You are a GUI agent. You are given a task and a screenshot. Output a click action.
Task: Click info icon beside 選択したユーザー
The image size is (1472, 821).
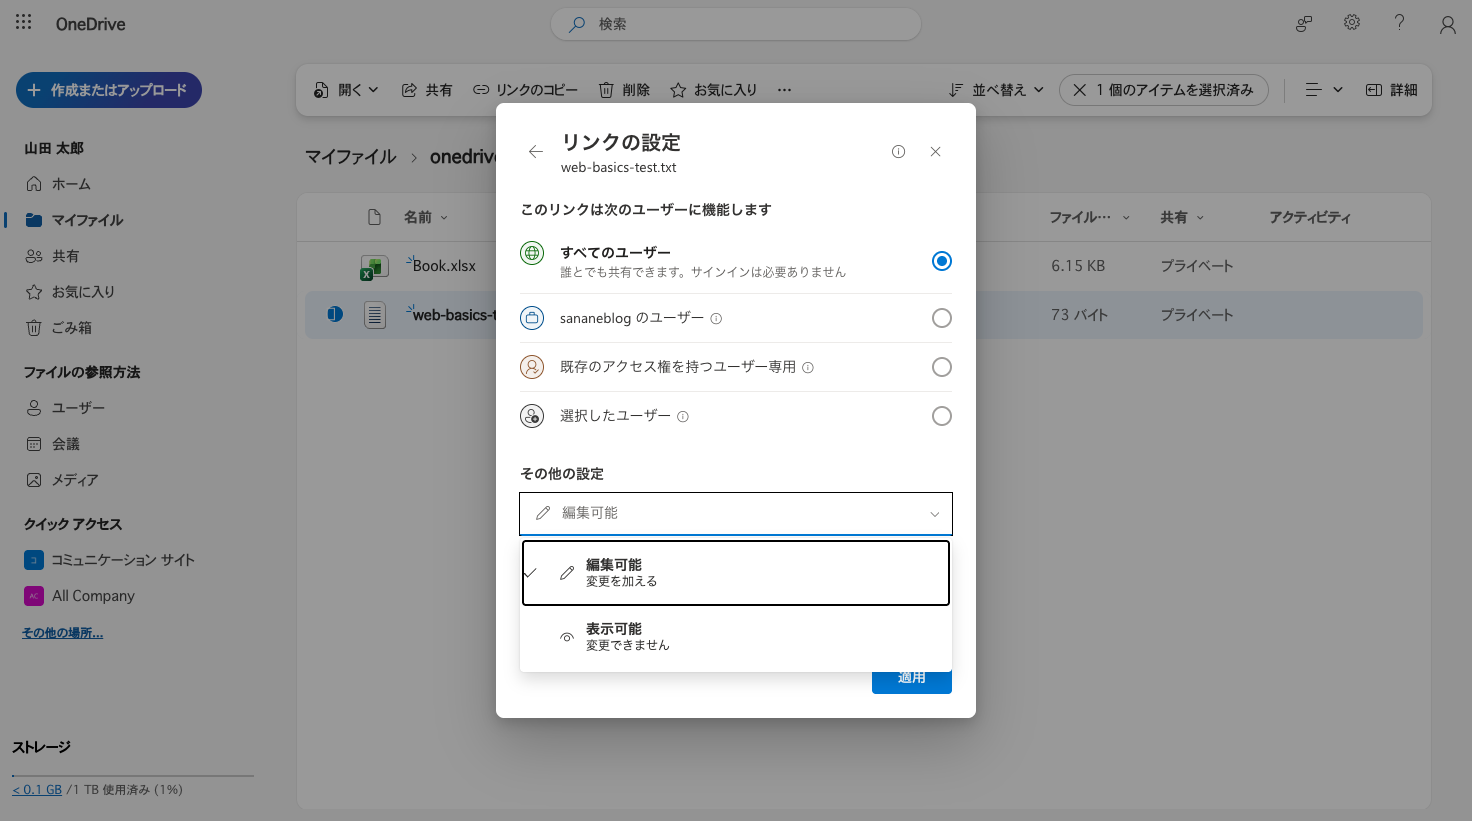[683, 417]
